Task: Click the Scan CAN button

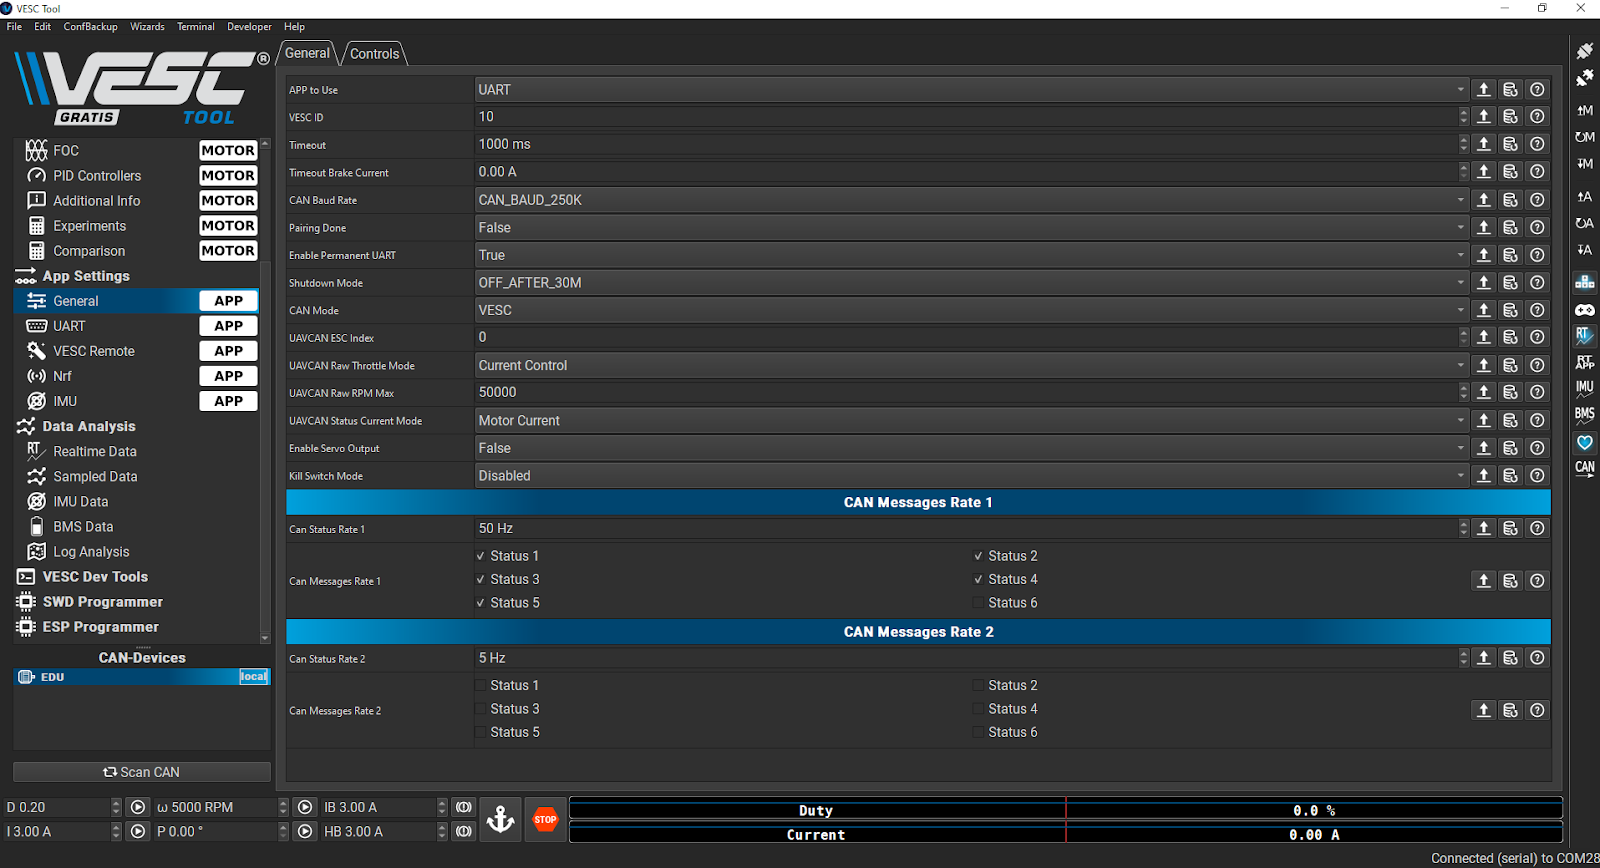Action: coord(142,772)
